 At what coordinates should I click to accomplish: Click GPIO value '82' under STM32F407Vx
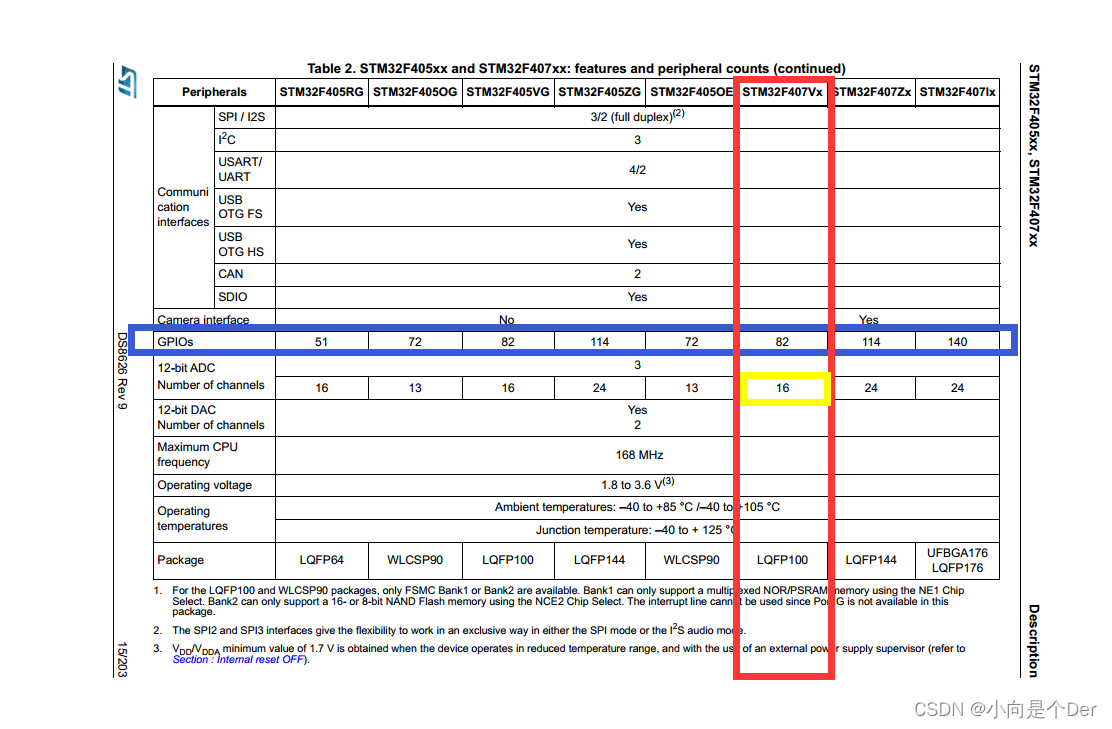click(x=782, y=342)
